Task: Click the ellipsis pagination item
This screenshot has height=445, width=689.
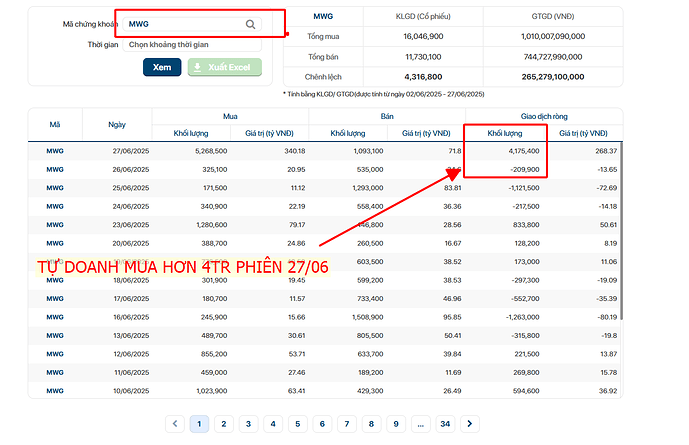Action: (x=421, y=423)
